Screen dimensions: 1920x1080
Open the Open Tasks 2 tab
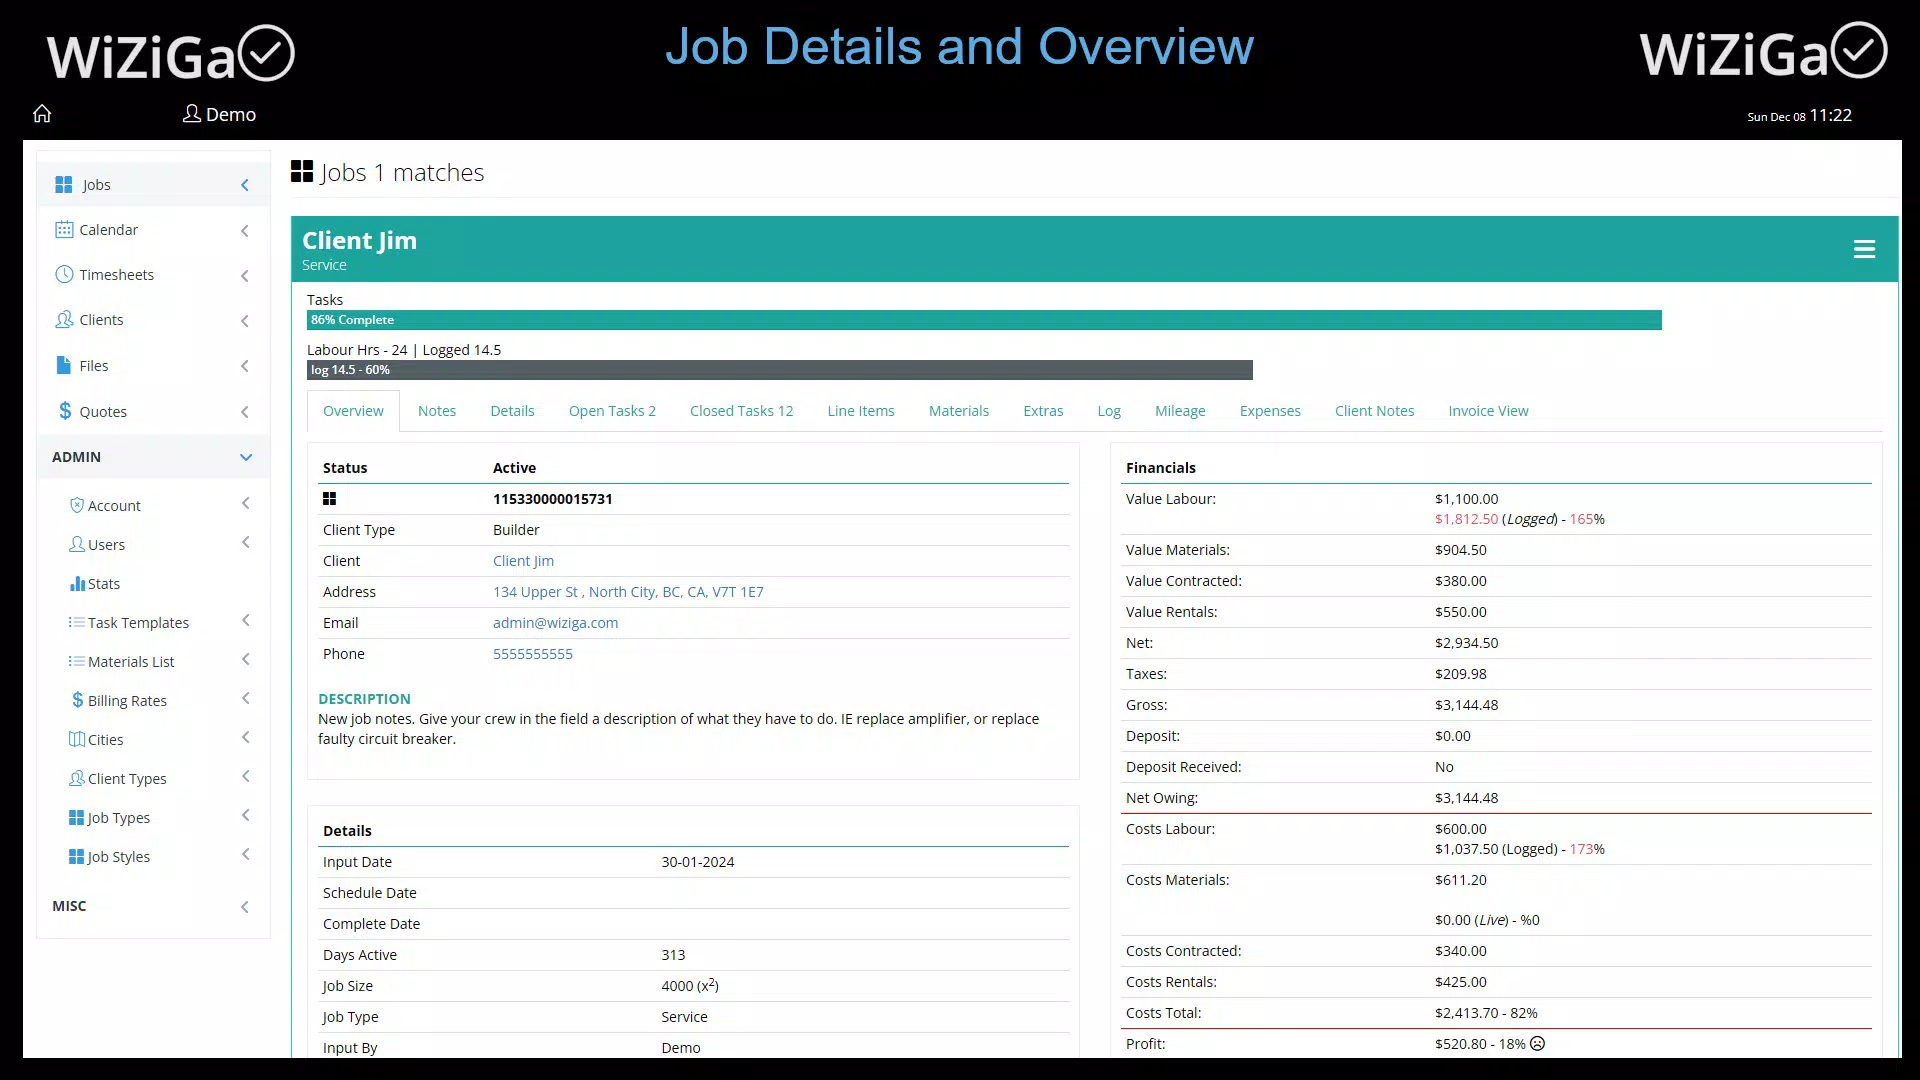(612, 411)
